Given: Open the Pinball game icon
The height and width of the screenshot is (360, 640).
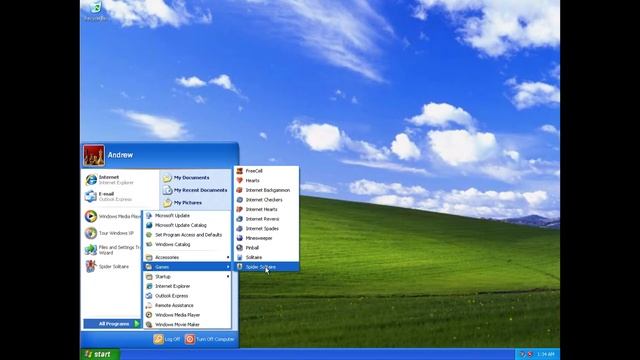Looking at the screenshot, I should tap(240, 248).
